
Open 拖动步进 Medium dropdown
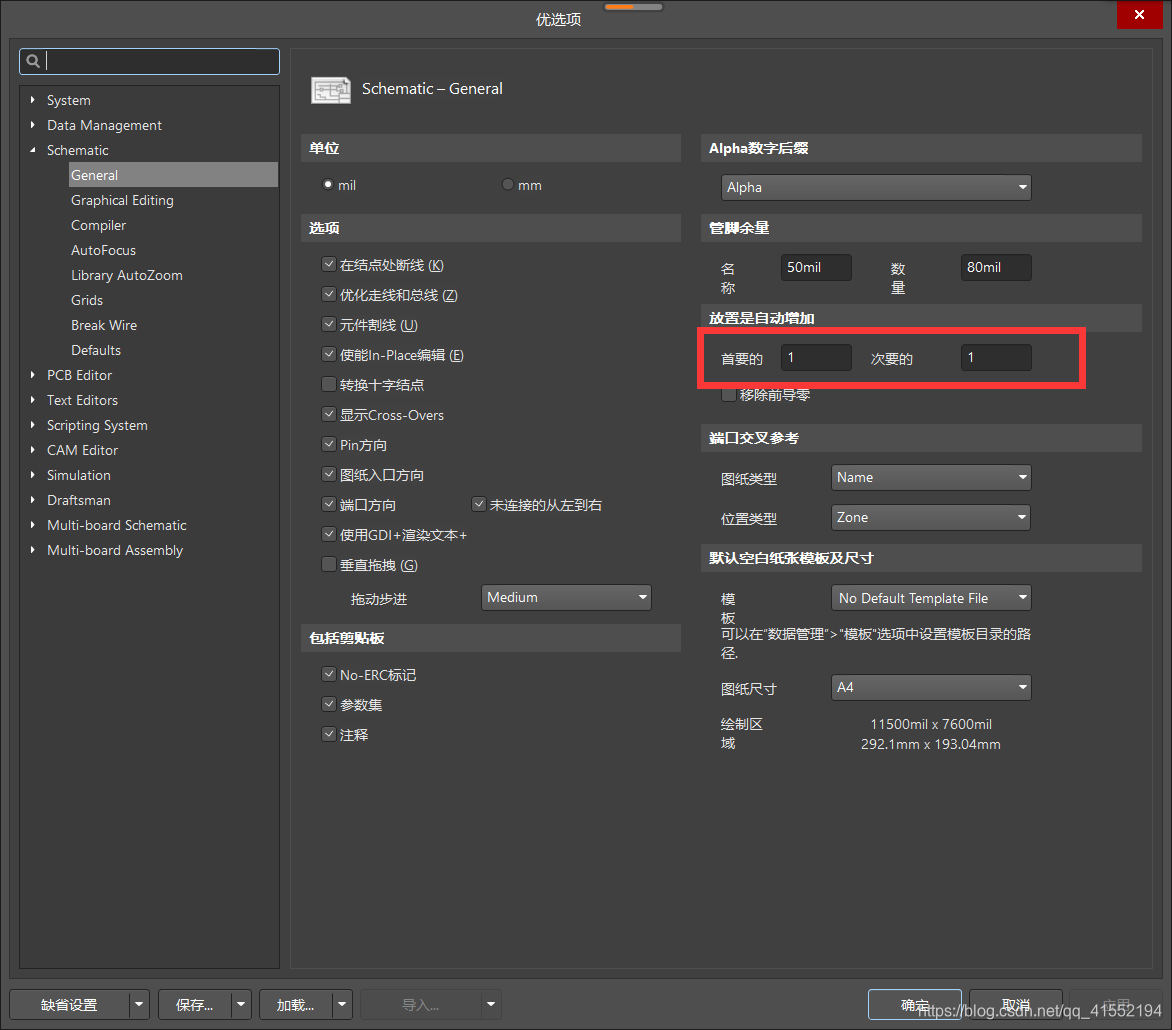[566, 597]
